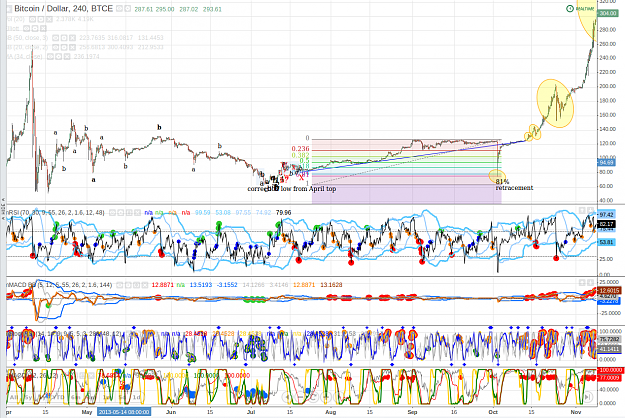
Task: Select the '81% retracement' text annotation
Action: [514, 184]
